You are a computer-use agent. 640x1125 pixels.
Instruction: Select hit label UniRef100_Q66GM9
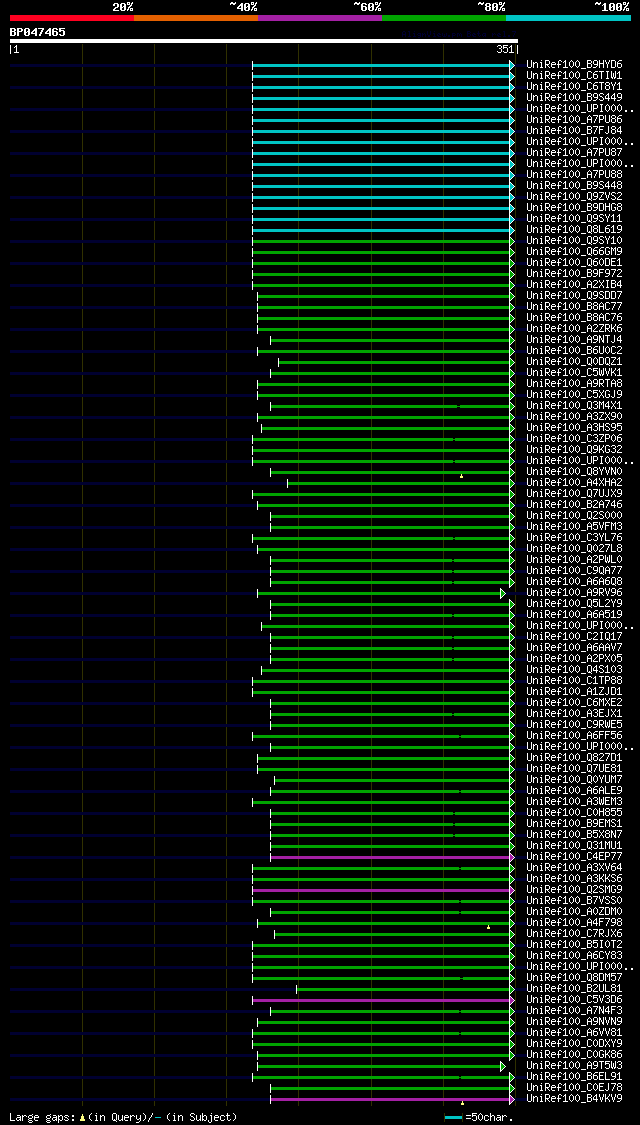[574, 252]
